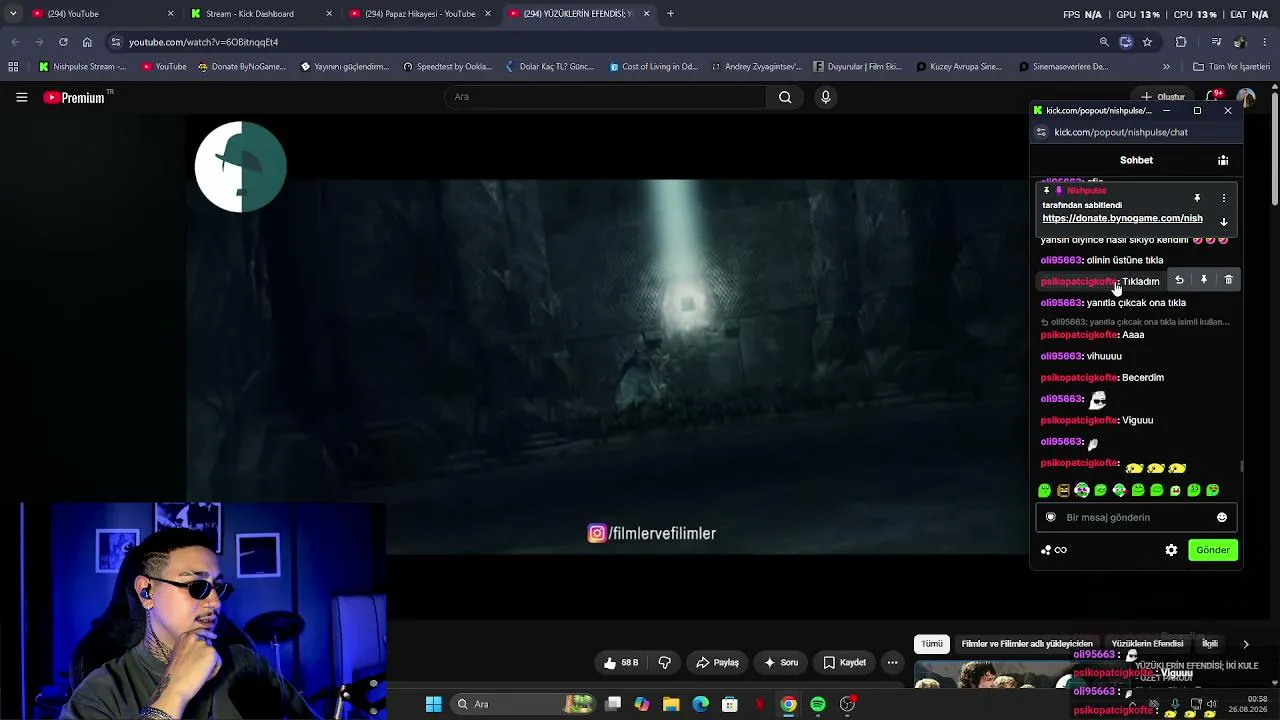
Task: Show hidden bookmarks overflow chevron
Action: (1166, 67)
